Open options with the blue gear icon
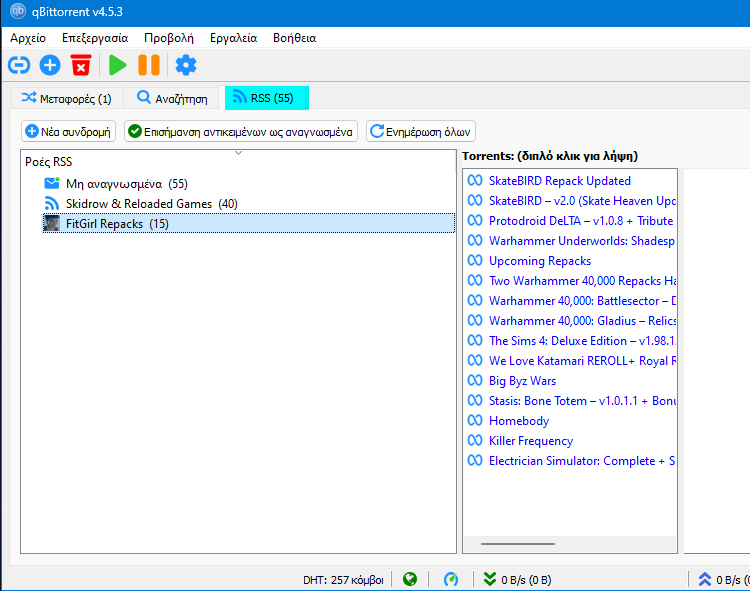The height and width of the screenshot is (591, 750). (x=186, y=65)
